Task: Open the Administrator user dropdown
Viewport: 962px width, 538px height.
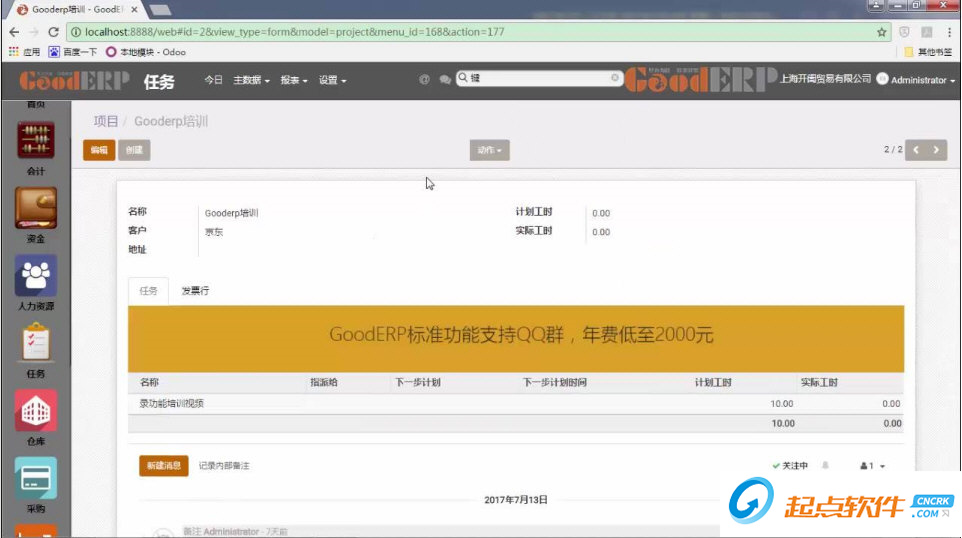Action: click(917, 80)
